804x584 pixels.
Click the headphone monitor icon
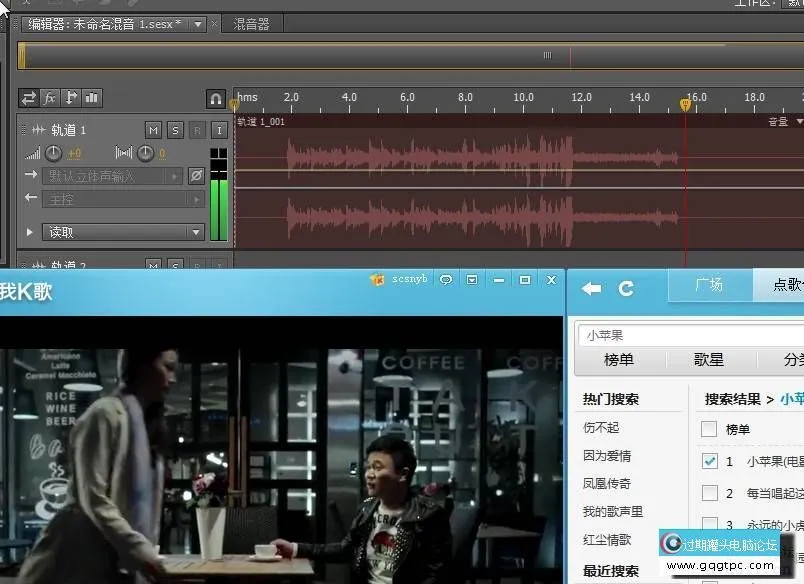point(217,101)
